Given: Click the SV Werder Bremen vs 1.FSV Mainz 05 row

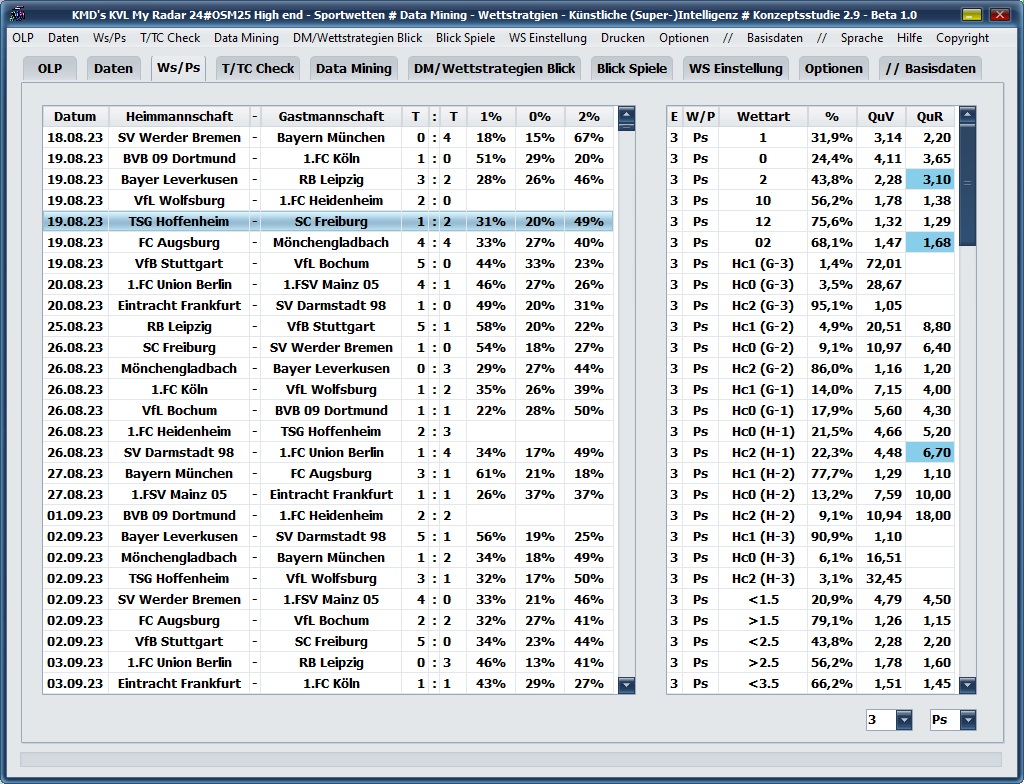Looking at the screenshot, I should pos(328,600).
